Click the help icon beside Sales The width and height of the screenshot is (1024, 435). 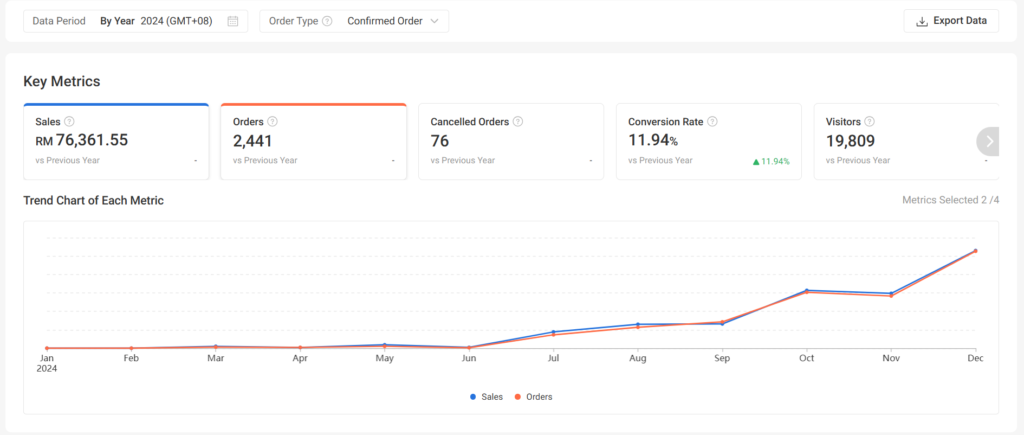pyautogui.click(x=69, y=122)
